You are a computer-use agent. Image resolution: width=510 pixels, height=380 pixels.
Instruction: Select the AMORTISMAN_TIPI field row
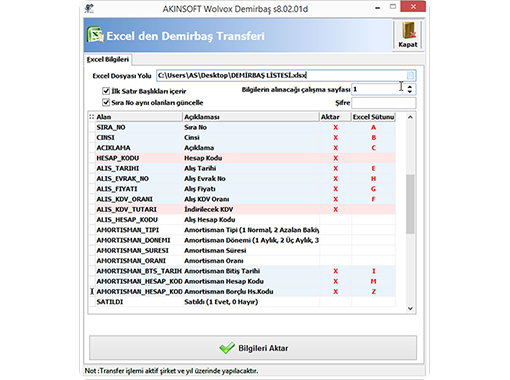pos(242,230)
